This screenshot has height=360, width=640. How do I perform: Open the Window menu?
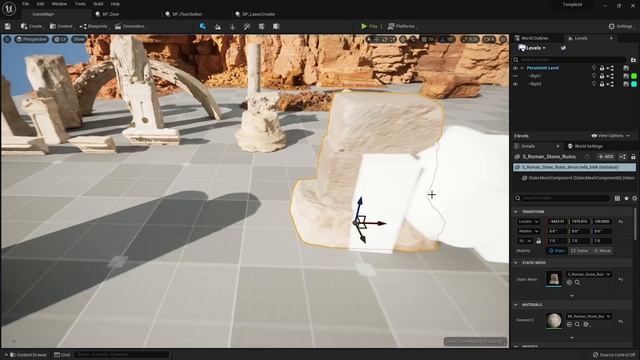click(x=59, y=4)
